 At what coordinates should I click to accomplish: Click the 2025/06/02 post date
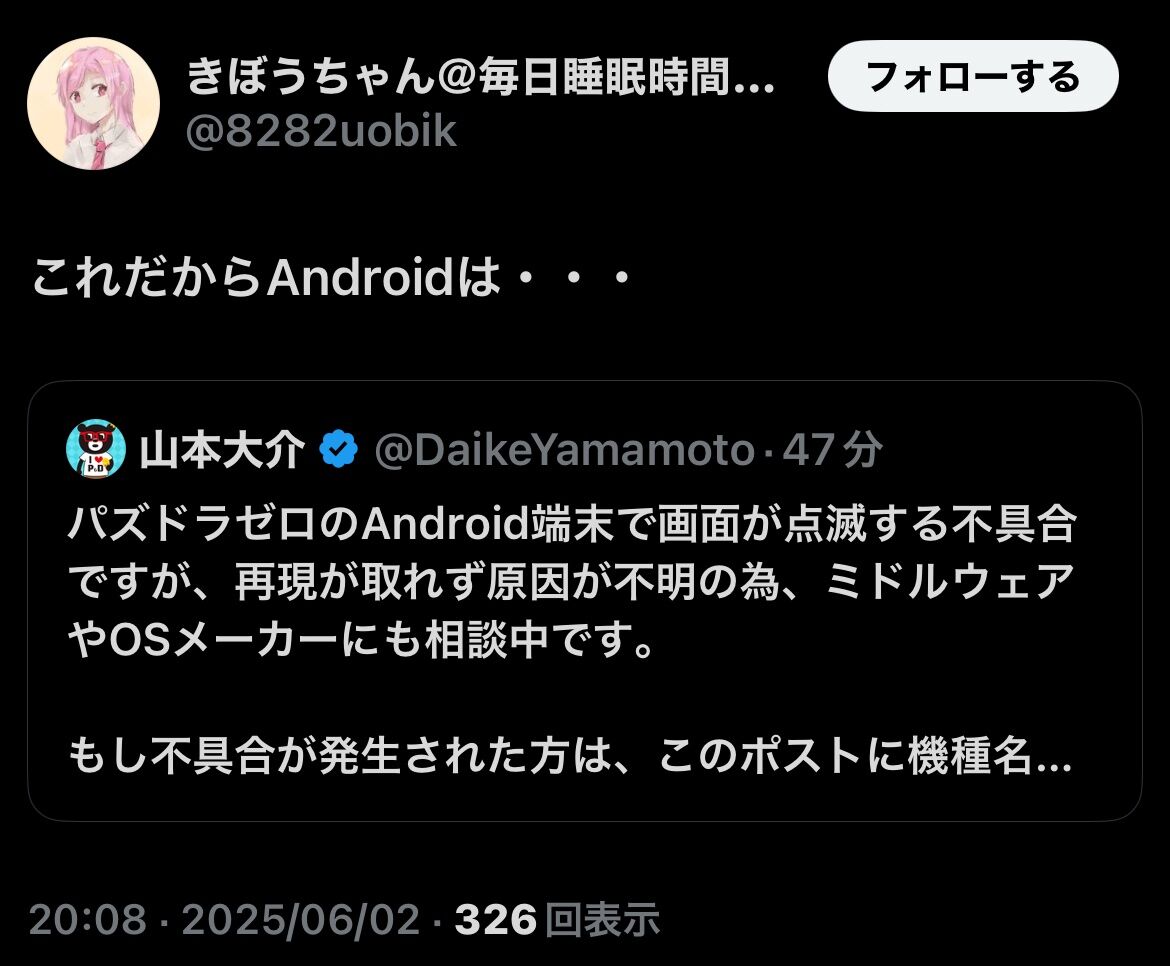click(x=301, y=919)
